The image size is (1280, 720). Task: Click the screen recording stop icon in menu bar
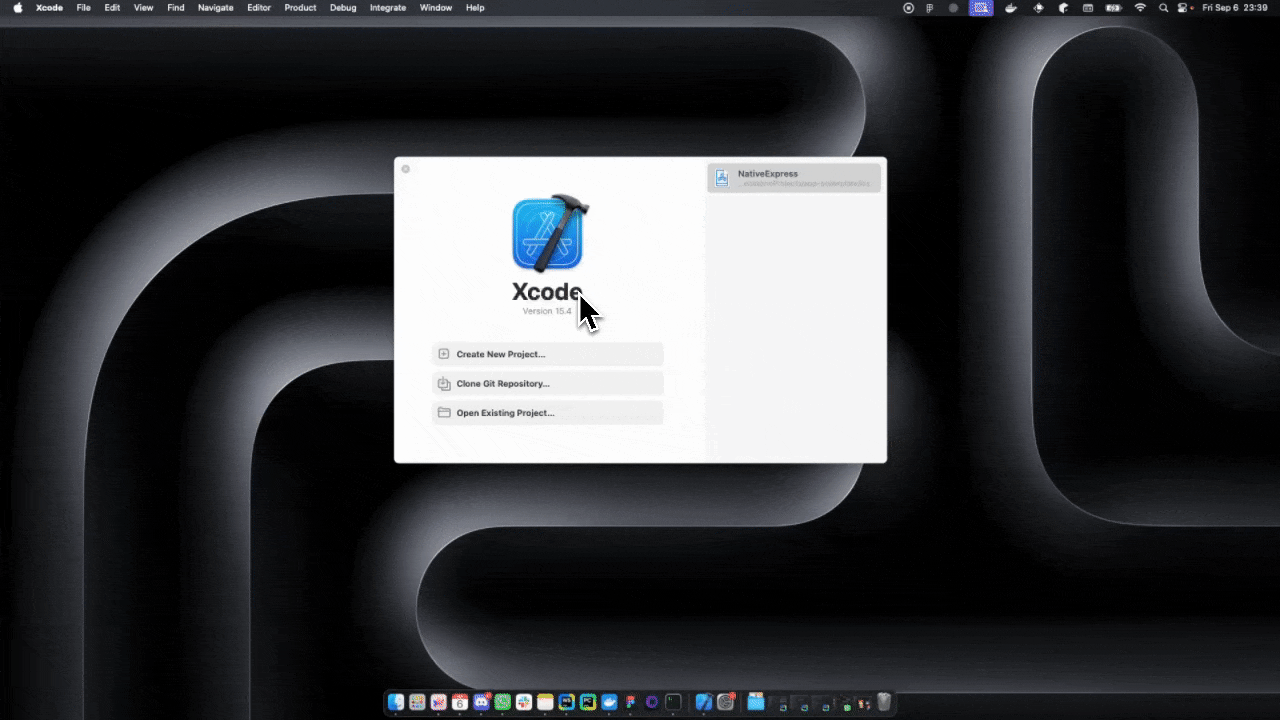[908, 8]
